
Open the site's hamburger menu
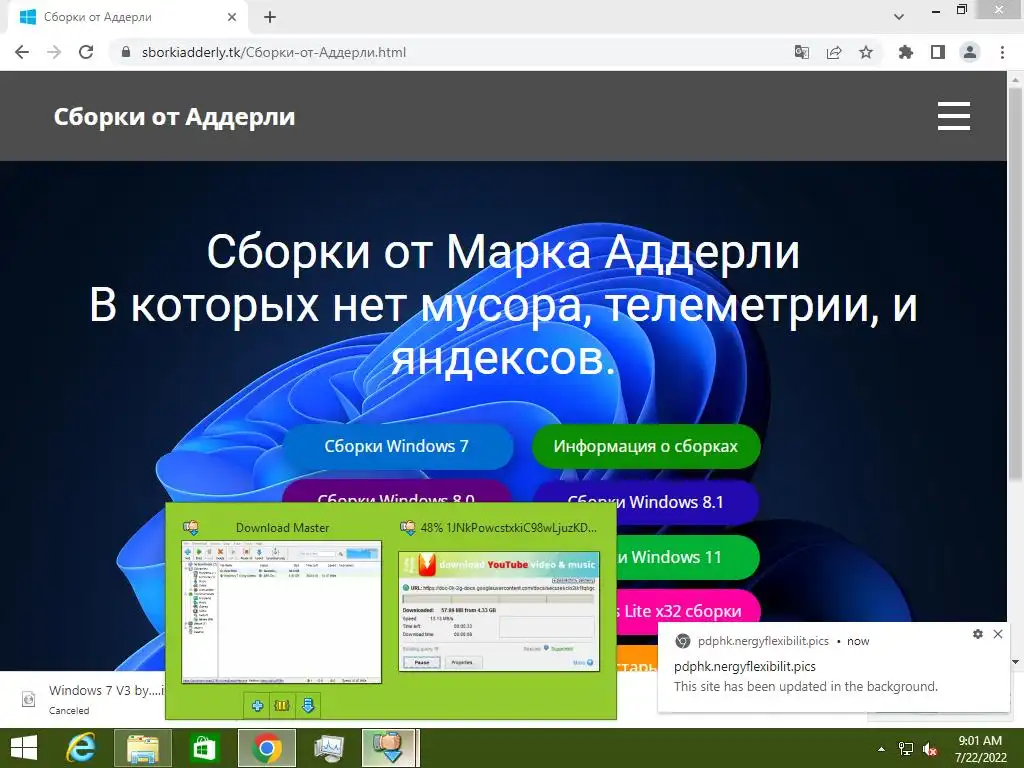[953, 116]
